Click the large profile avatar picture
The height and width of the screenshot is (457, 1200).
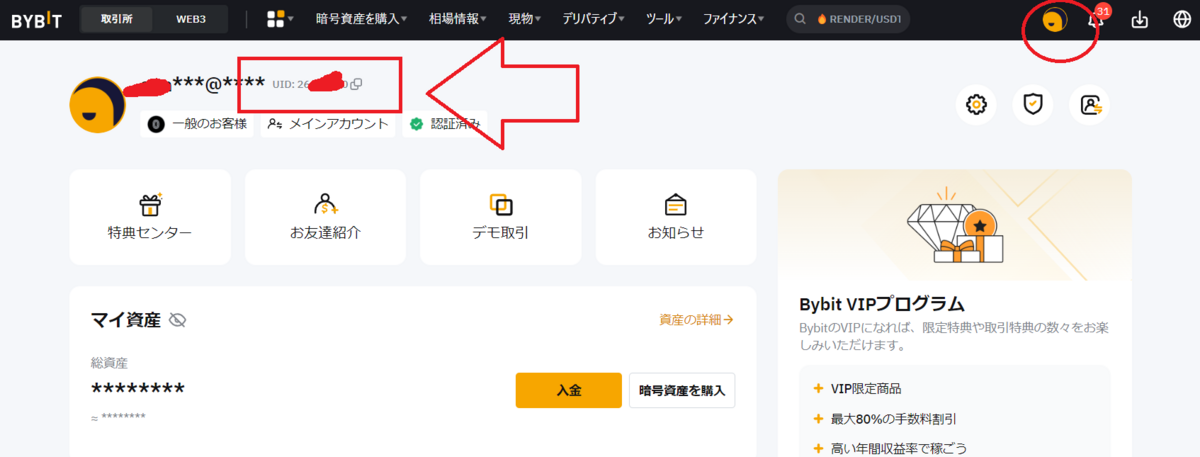(x=98, y=104)
